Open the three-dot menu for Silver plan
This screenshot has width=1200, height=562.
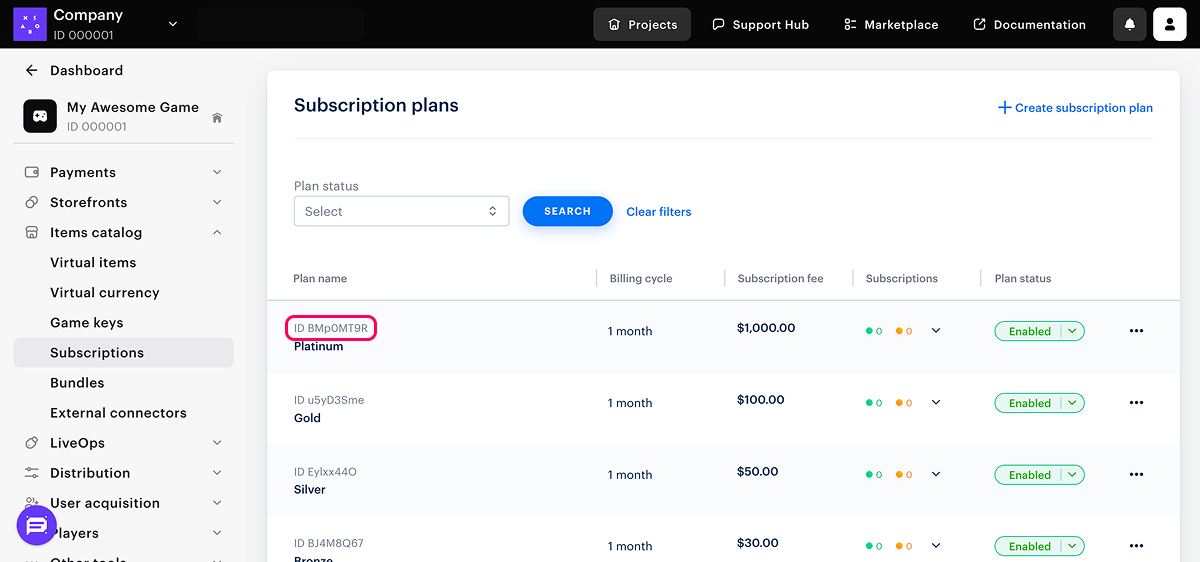coord(1136,475)
